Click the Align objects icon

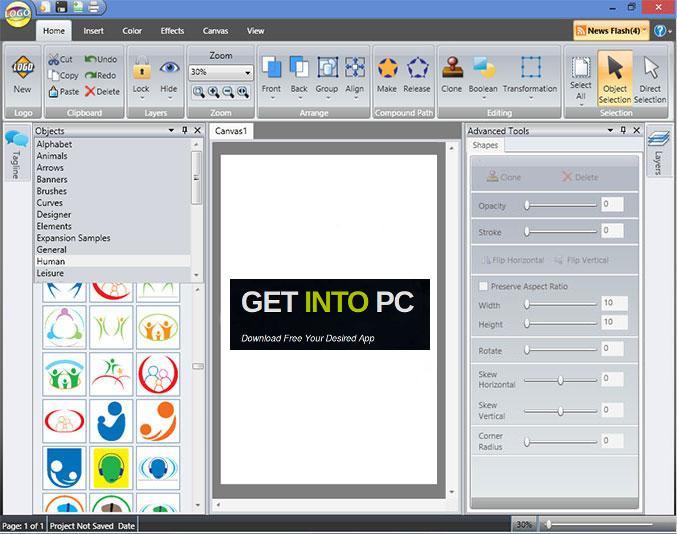point(354,68)
